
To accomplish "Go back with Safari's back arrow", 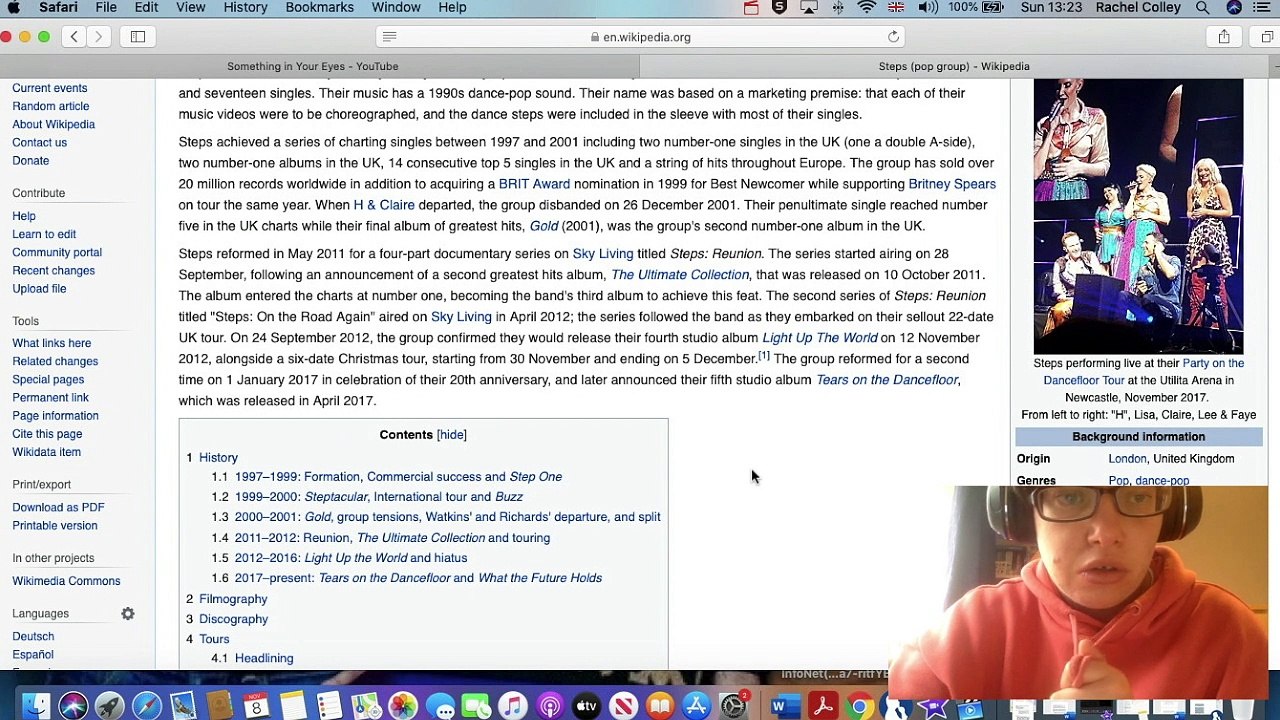I will 74,37.
